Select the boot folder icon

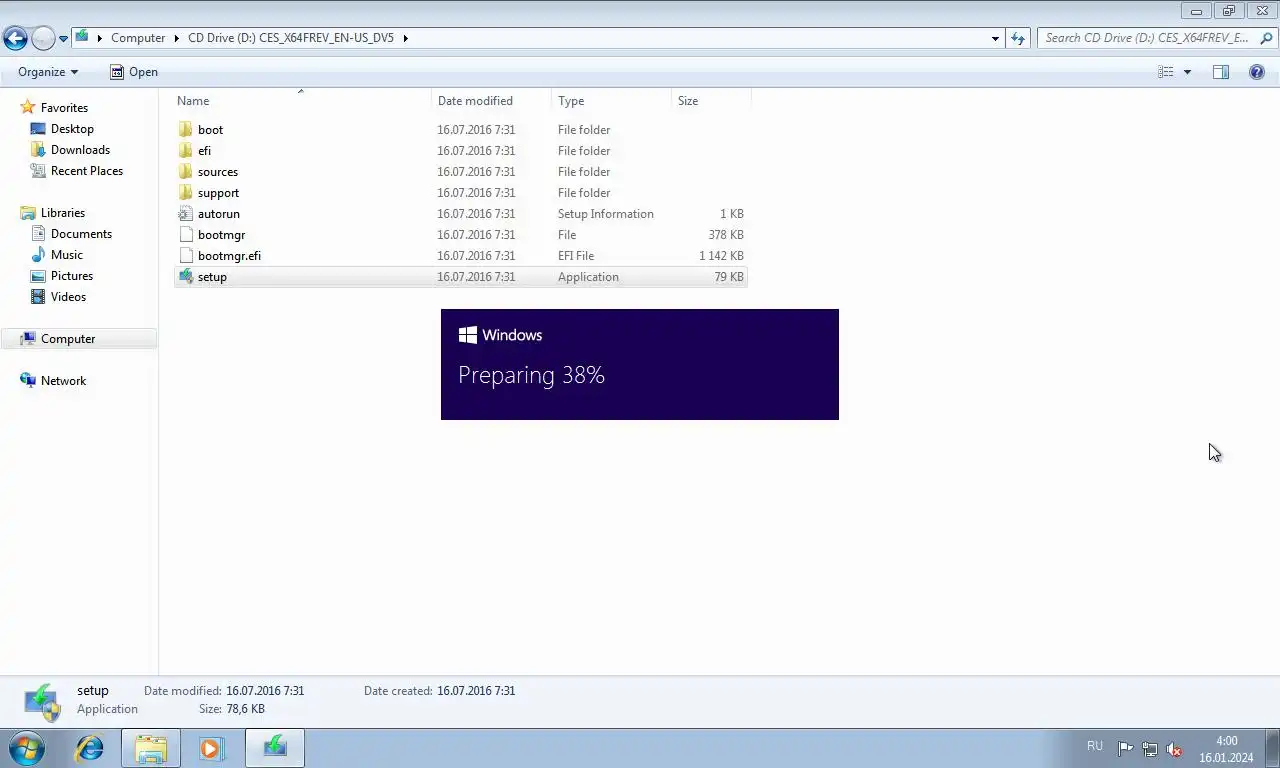click(185, 130)
